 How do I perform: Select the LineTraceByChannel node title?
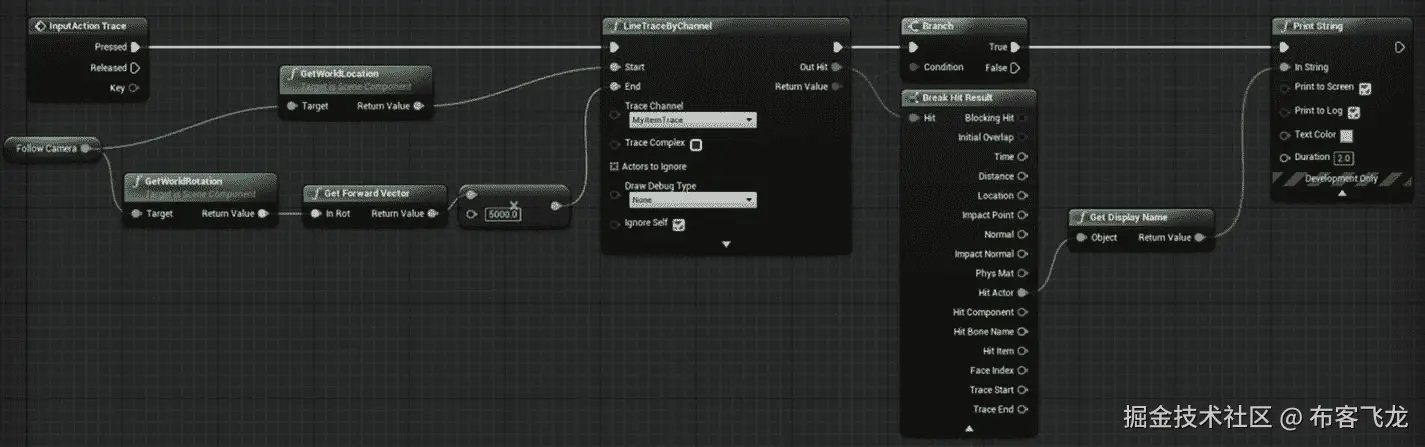[x=668, y=25]
